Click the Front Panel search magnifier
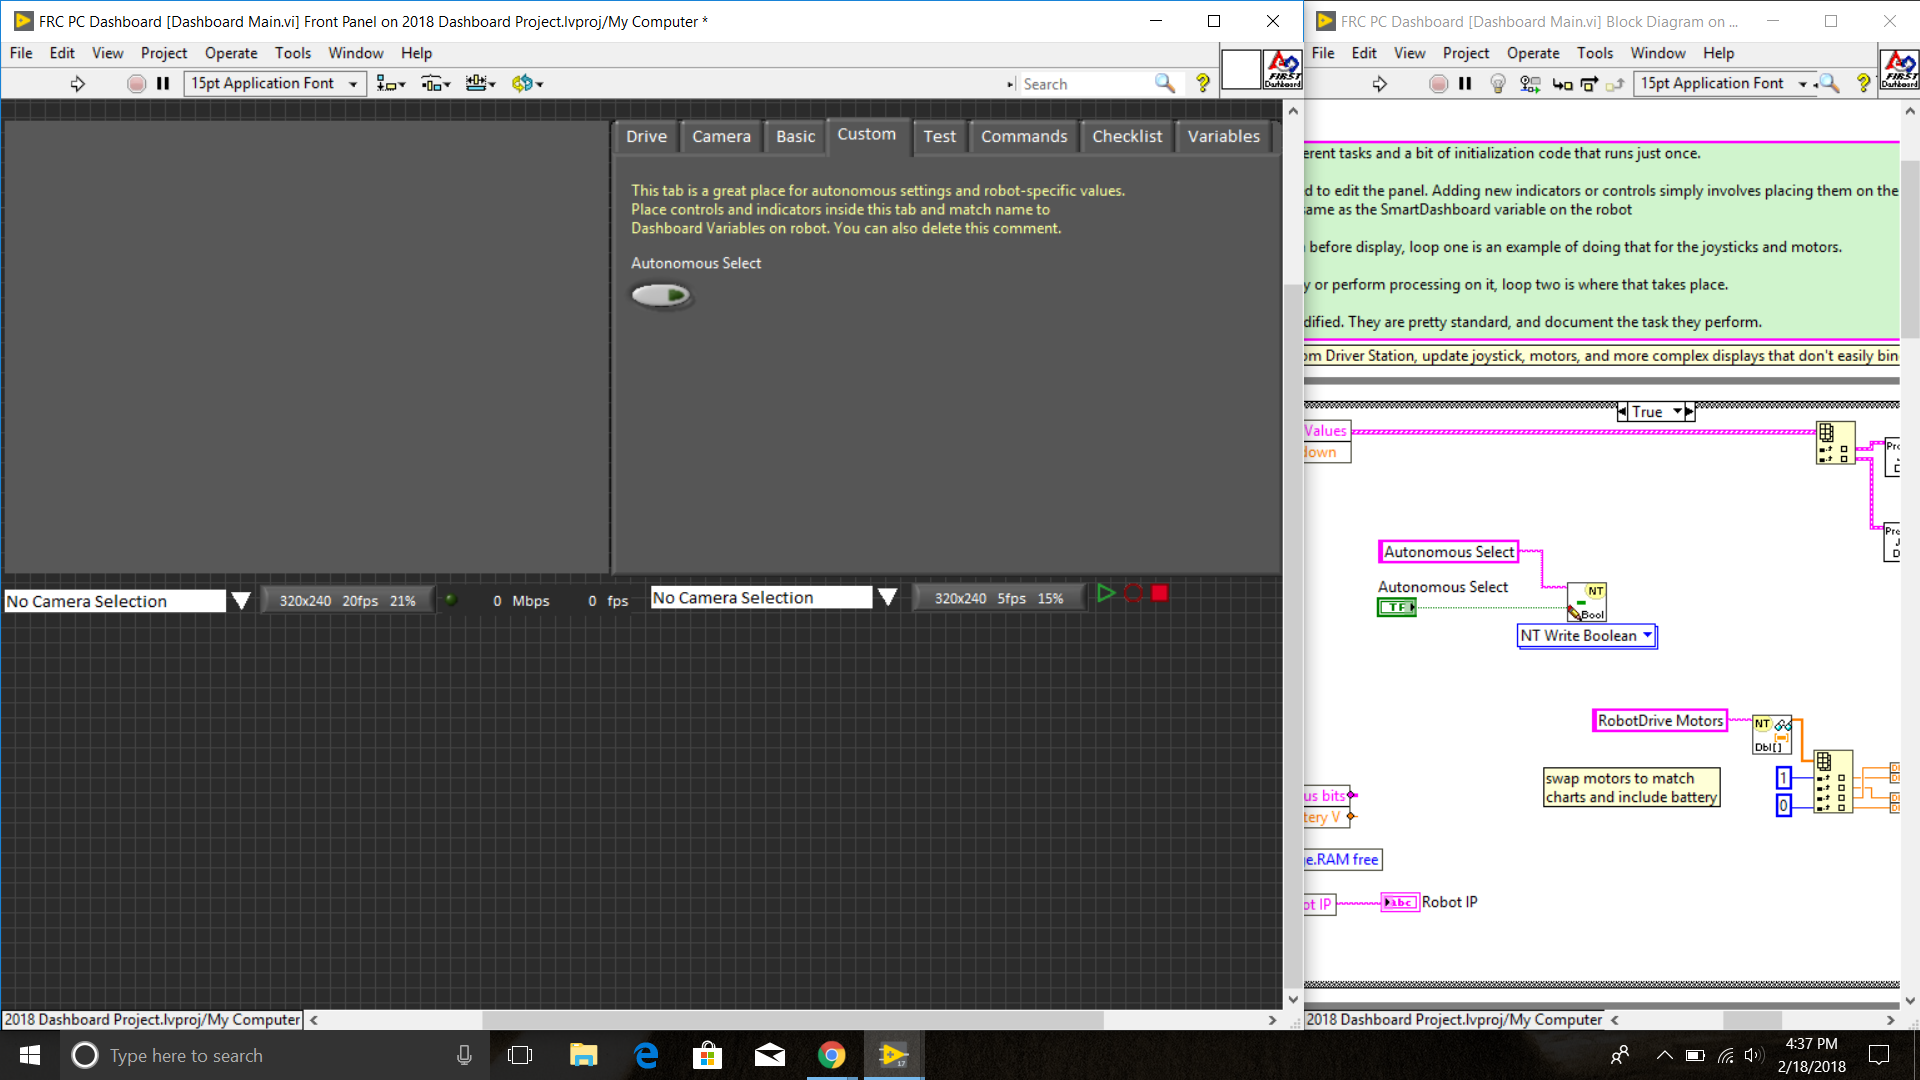Image resolution: width=1920 pixels, height=1080 pixels. pyautogui.click(x=1165, y=84)
